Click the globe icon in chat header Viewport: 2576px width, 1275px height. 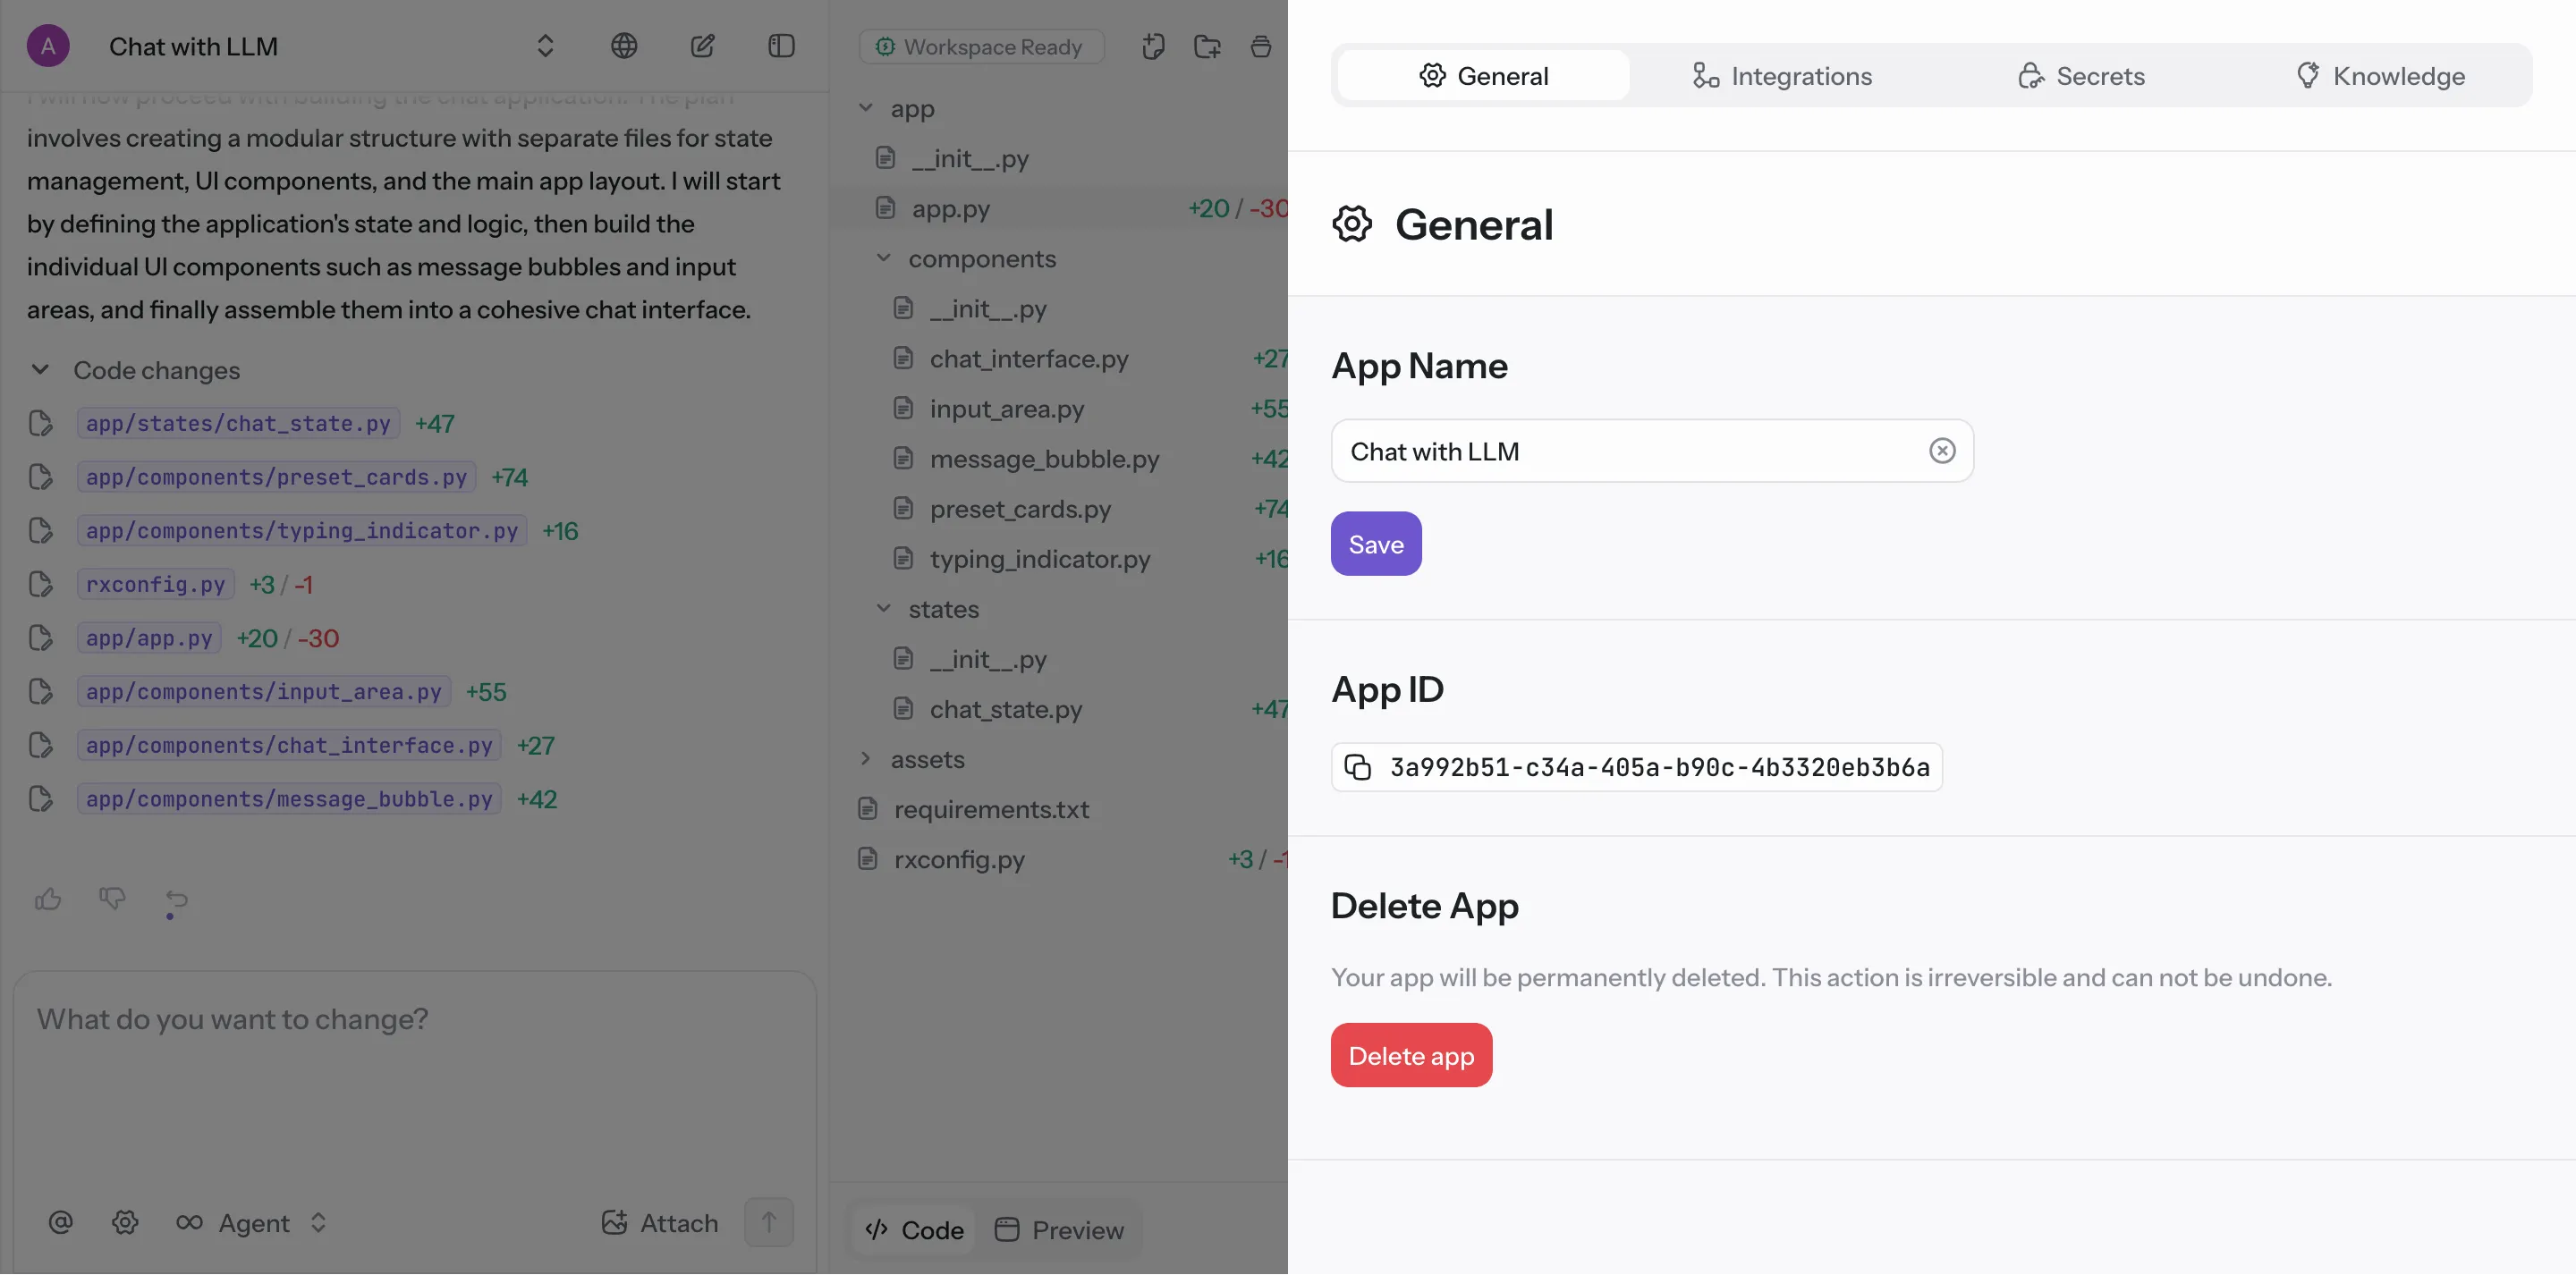click(x=624, y=46)
